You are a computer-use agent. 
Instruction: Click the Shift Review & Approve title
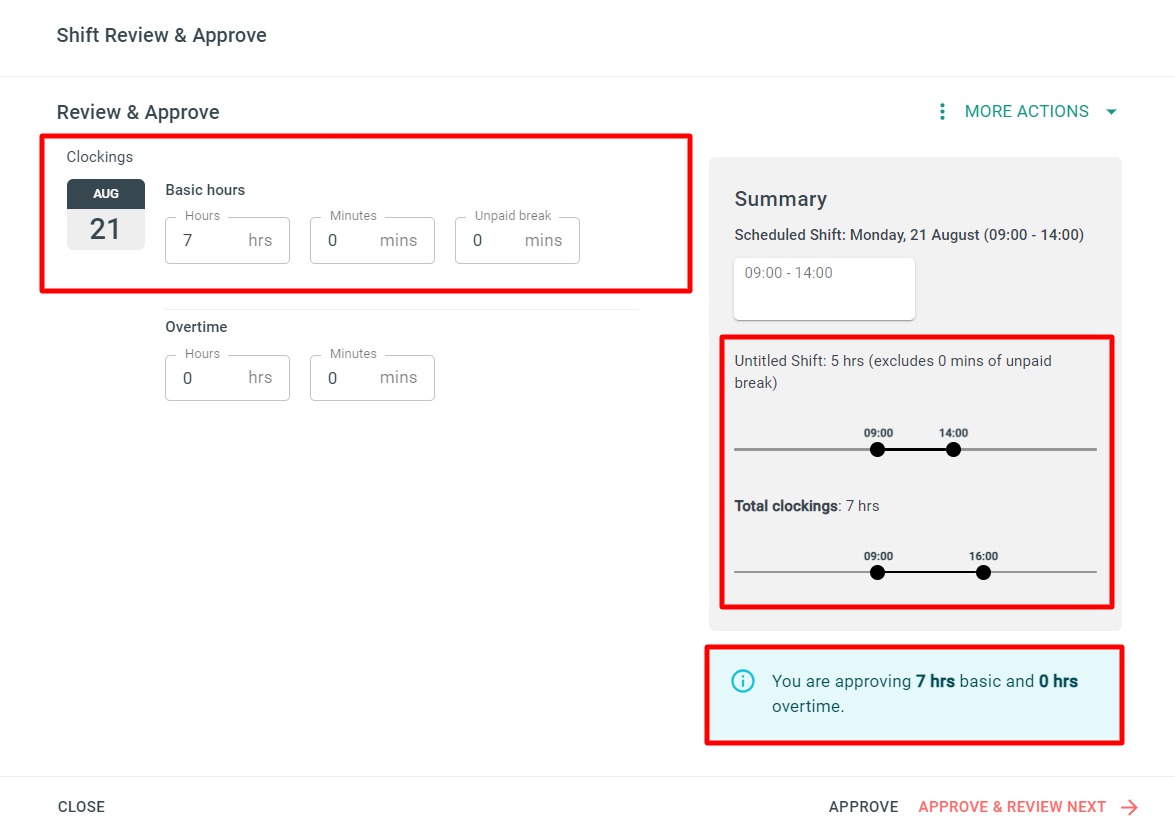pyautogui.click(x=162, y=35)
